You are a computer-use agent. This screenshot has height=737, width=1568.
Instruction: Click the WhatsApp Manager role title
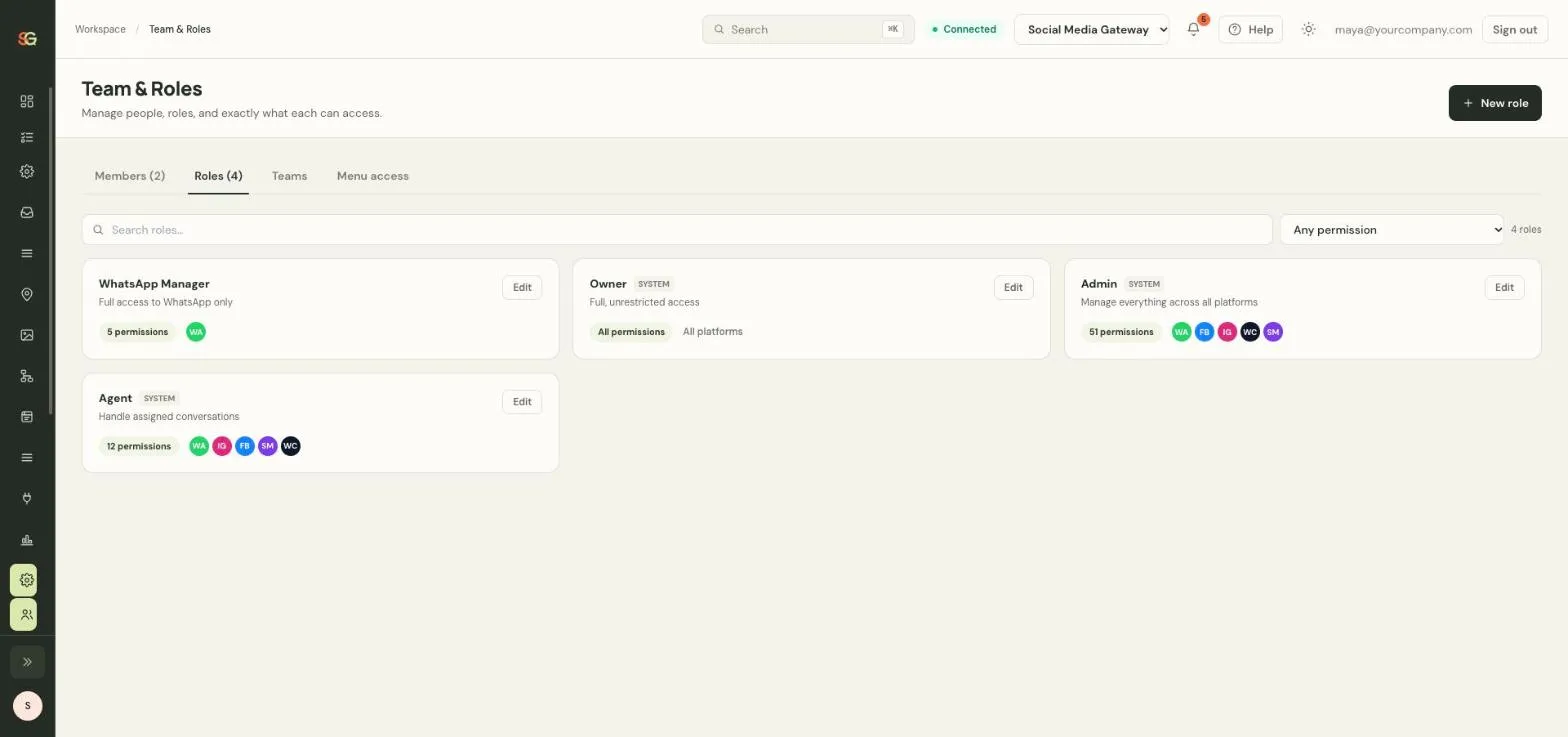[x=154, y=284]
